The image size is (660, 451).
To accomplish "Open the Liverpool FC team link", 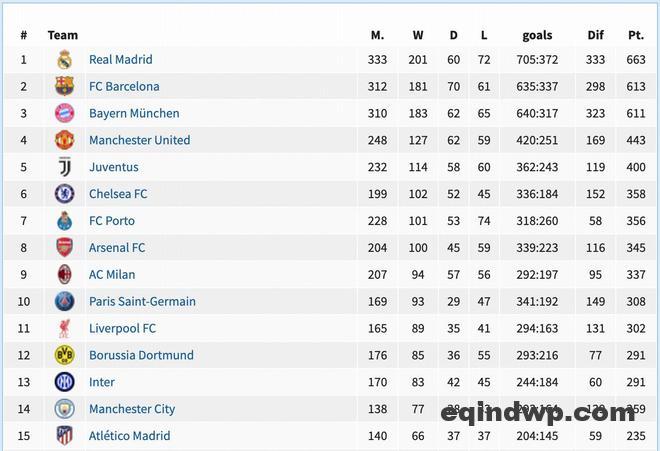I will point(122,328).
